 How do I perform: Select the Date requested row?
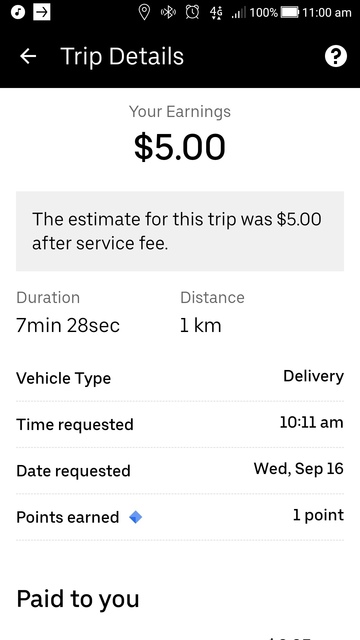[180, 470]
